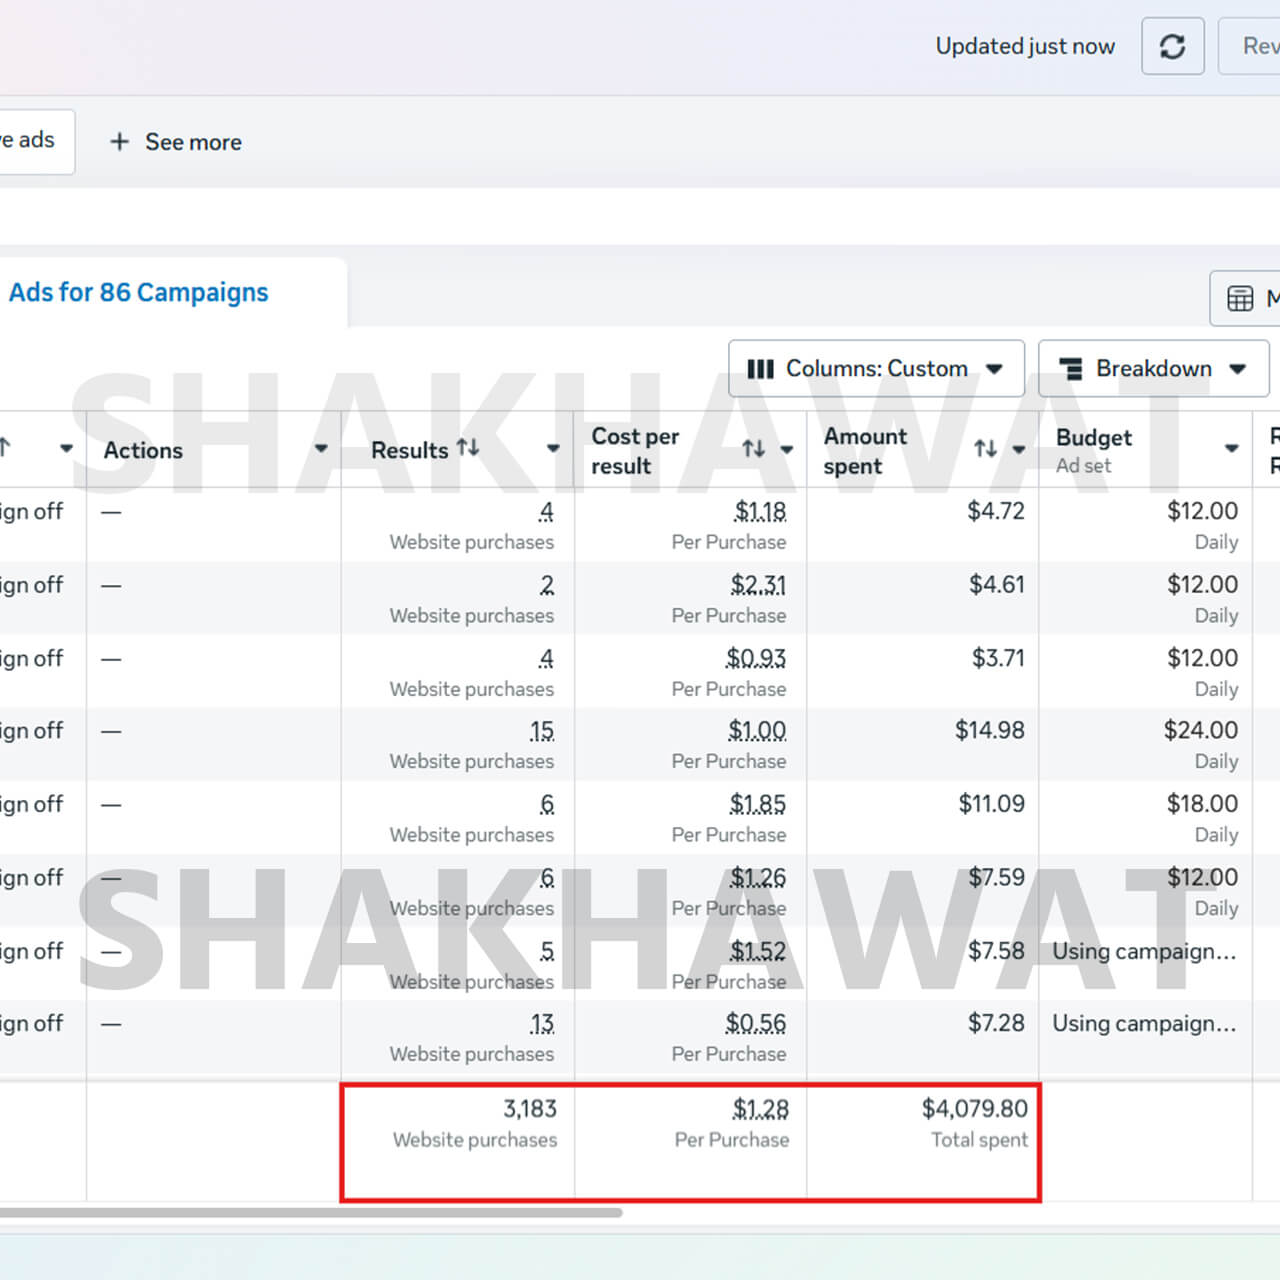1280x1280 pixels.
Task: Select the $18.00 daily budget cell
Action: [x=1203, y=804]
